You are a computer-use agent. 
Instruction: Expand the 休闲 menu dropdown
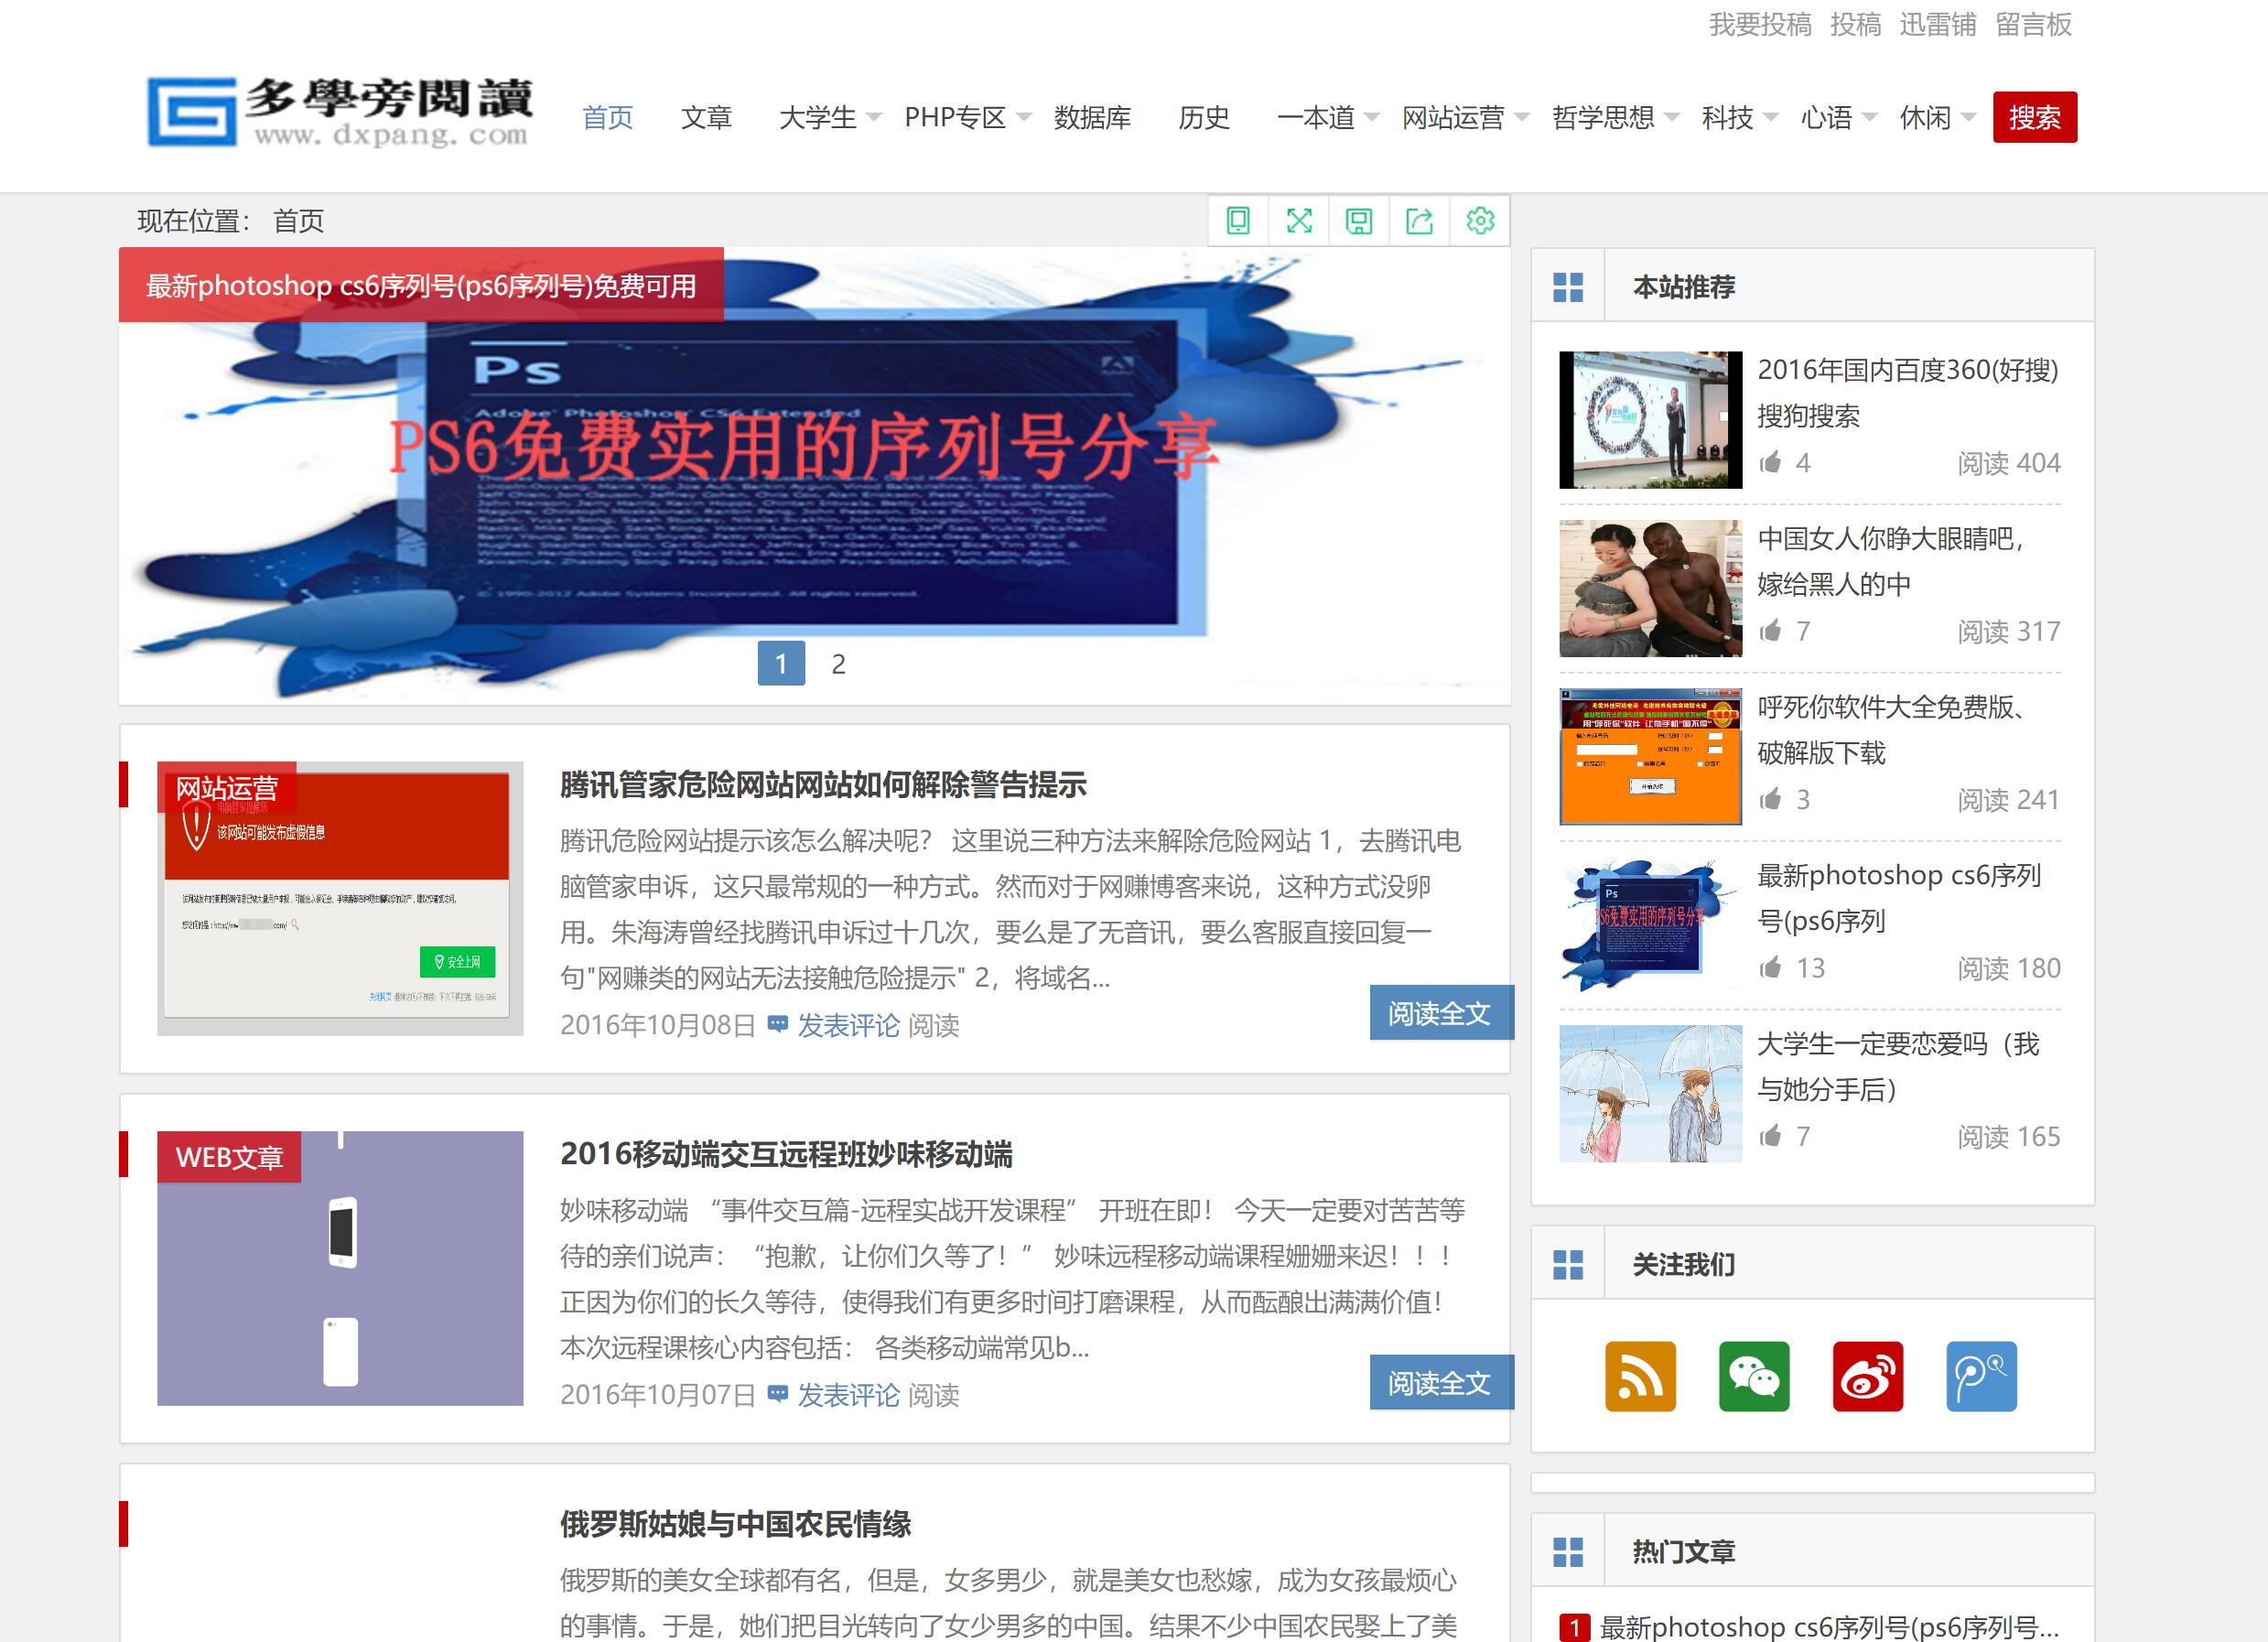point(1969,118)
